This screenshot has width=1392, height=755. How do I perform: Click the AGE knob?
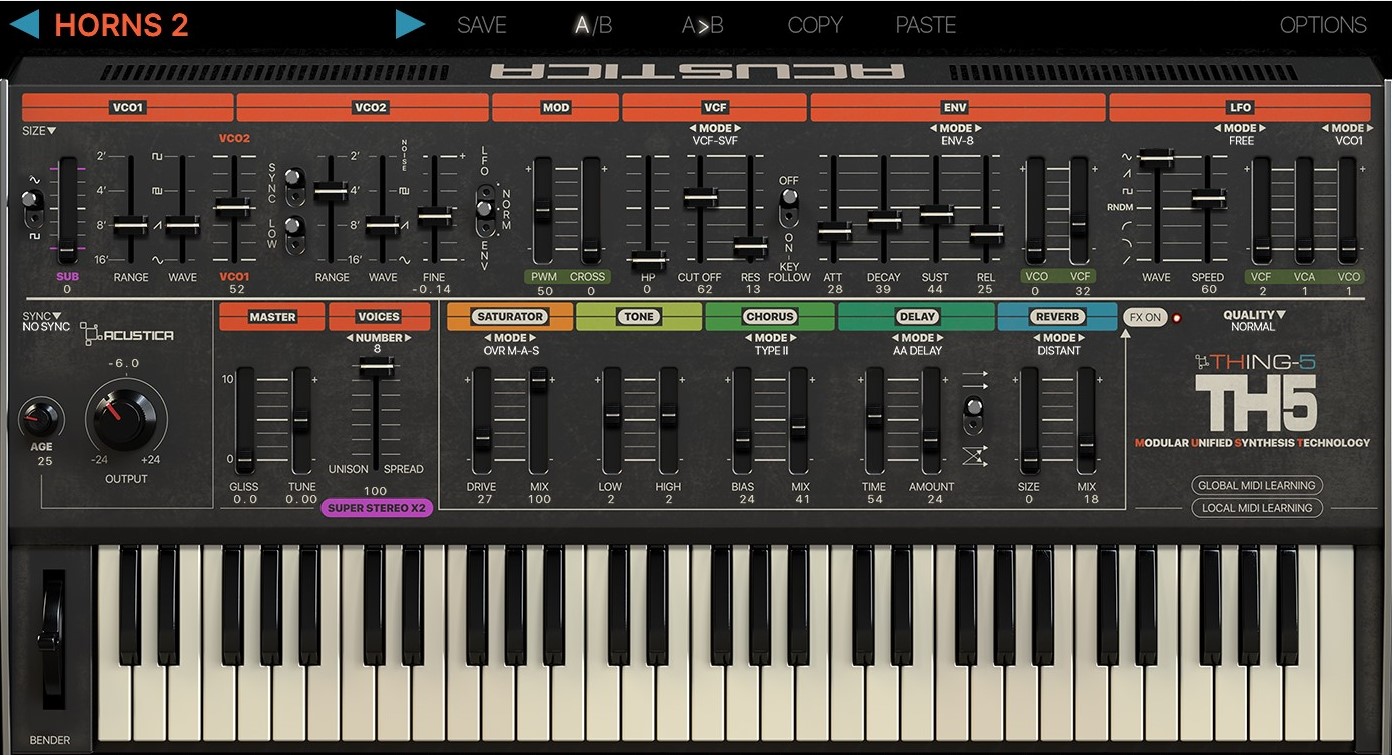41,417
